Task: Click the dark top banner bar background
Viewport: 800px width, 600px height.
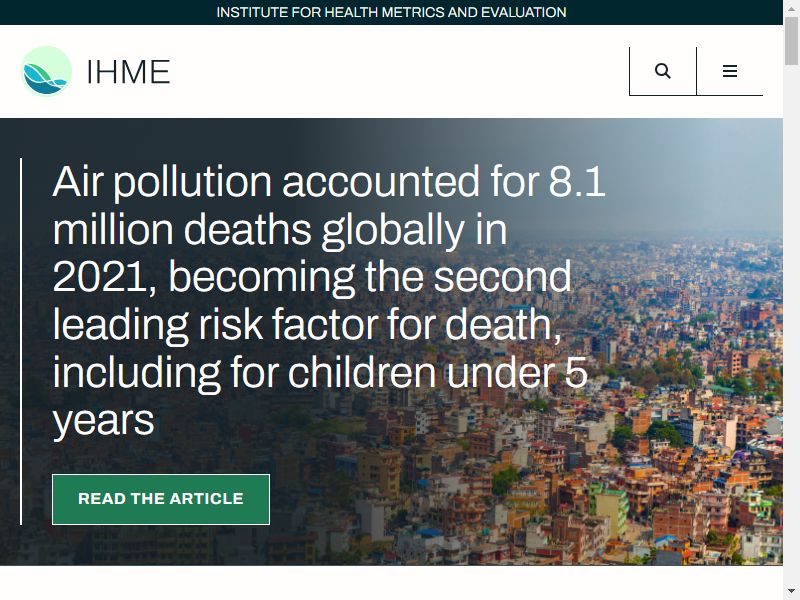Action: click(x=102, y=12)
